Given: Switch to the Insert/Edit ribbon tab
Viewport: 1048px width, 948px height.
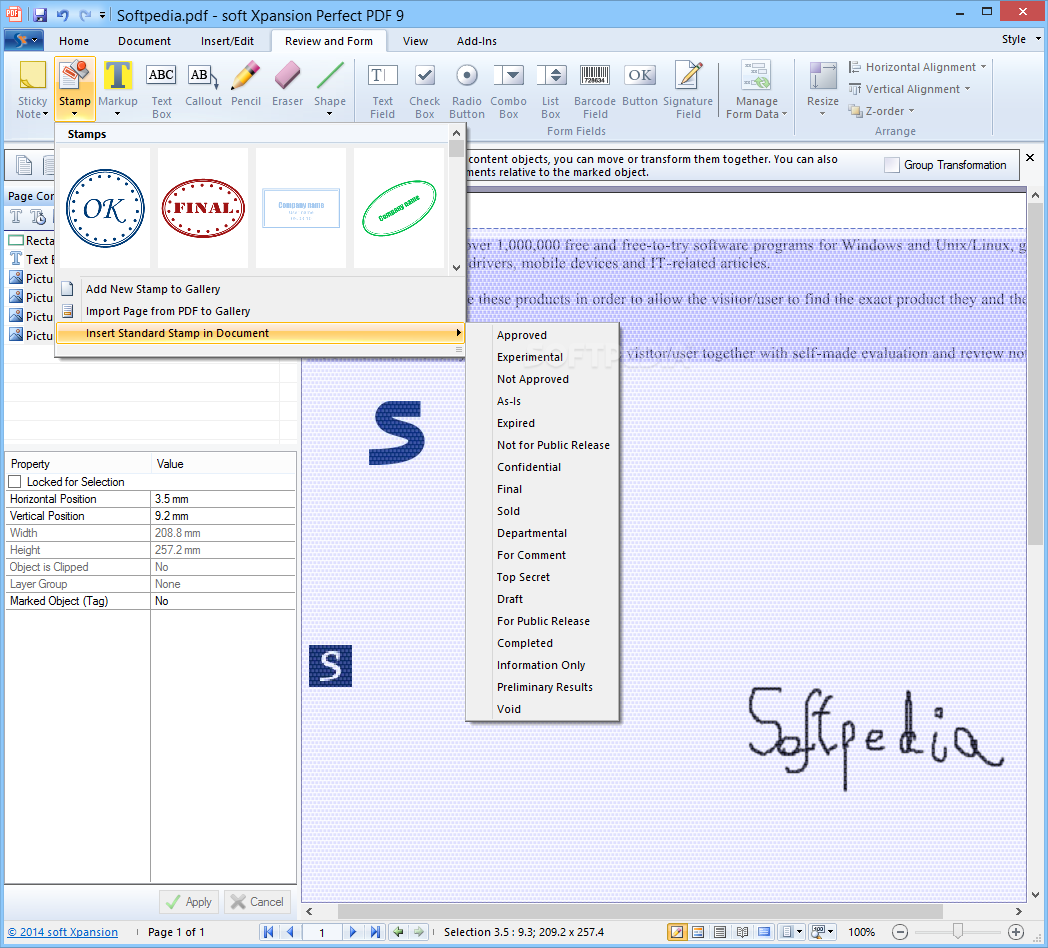Looking at the screenshot, I should click(x=227, y=41).
